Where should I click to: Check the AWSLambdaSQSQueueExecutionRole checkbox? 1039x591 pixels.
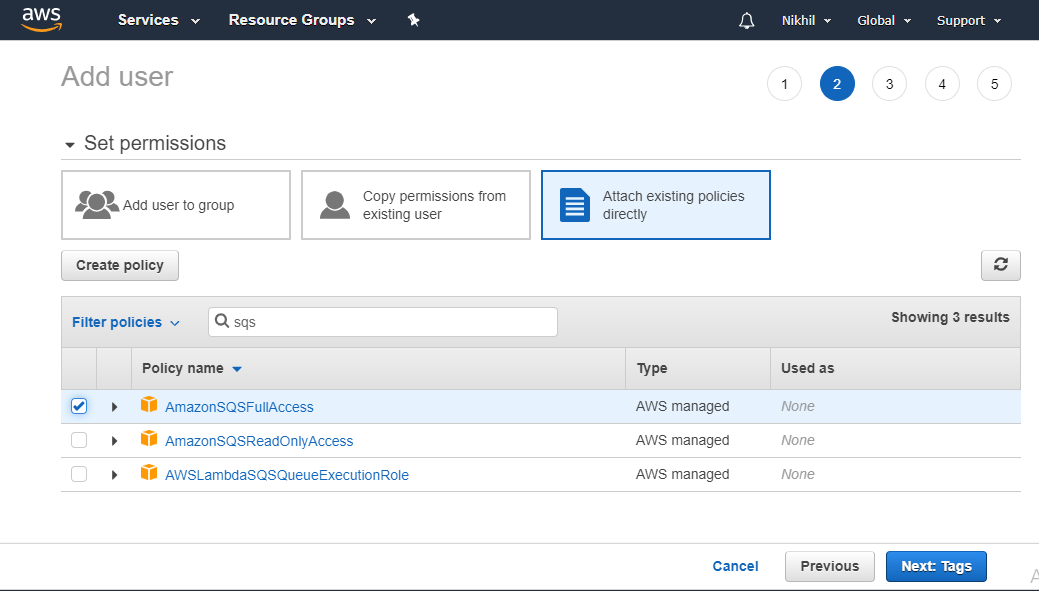79,474
